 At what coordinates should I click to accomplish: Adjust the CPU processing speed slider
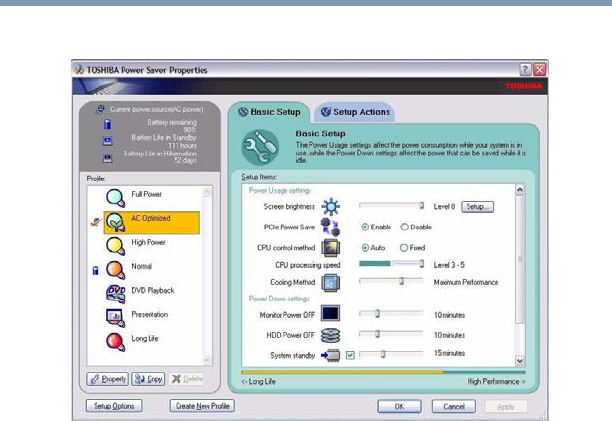pos(391,264)
